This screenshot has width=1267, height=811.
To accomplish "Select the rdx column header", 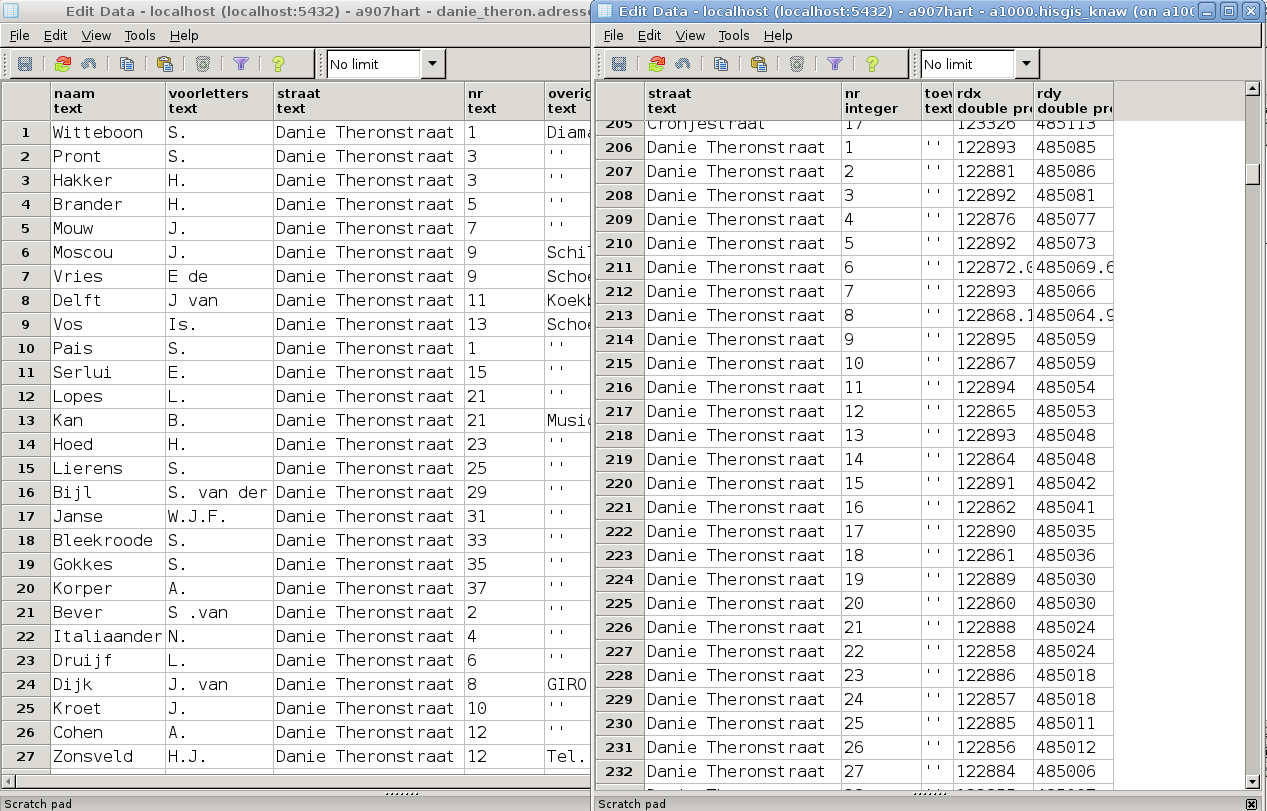I will pyautogui.click(x=993, y=100).
